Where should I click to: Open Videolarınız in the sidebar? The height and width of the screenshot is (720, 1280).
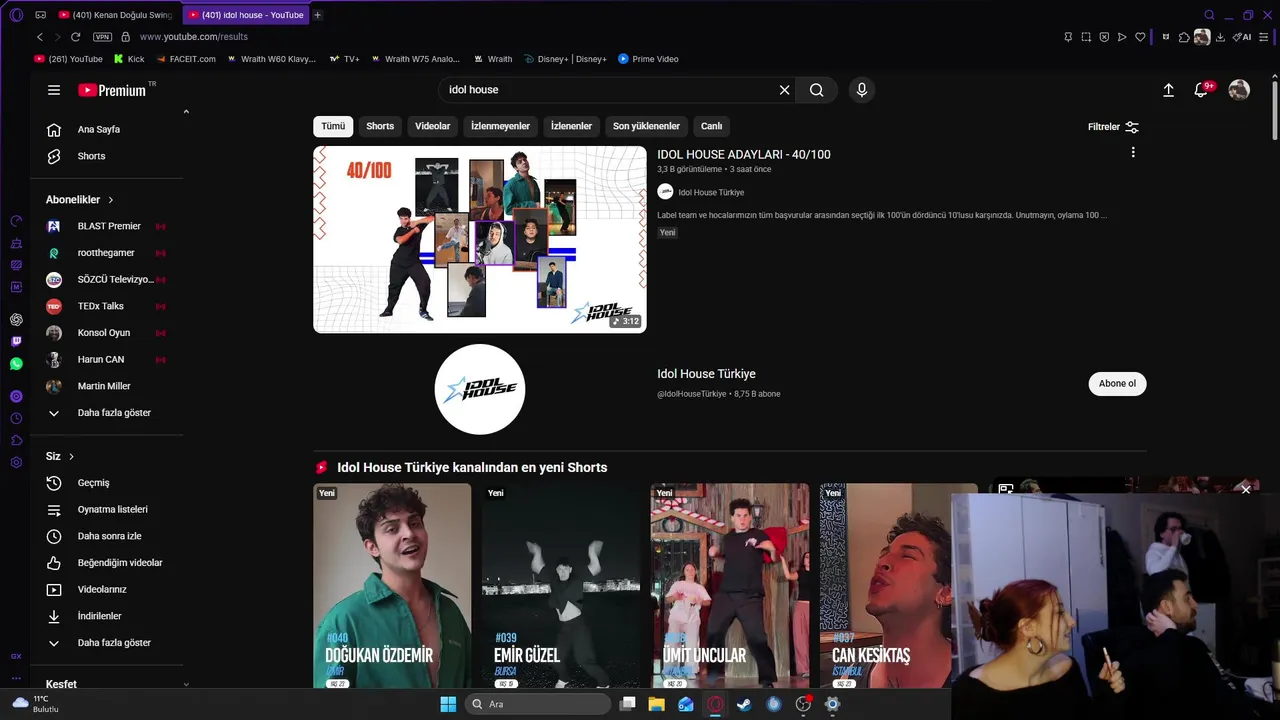[102, 590]
